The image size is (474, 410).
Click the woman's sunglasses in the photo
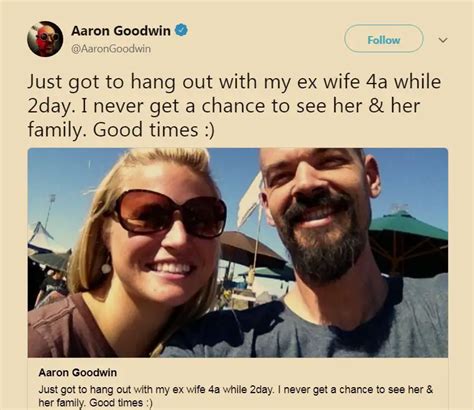pos(169,214)
